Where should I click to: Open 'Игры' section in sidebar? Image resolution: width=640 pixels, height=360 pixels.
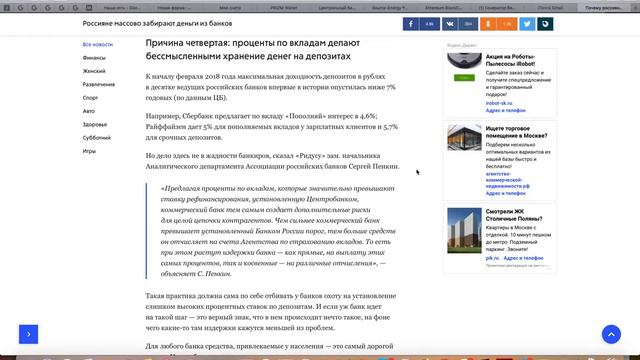(x=89, y=151)
